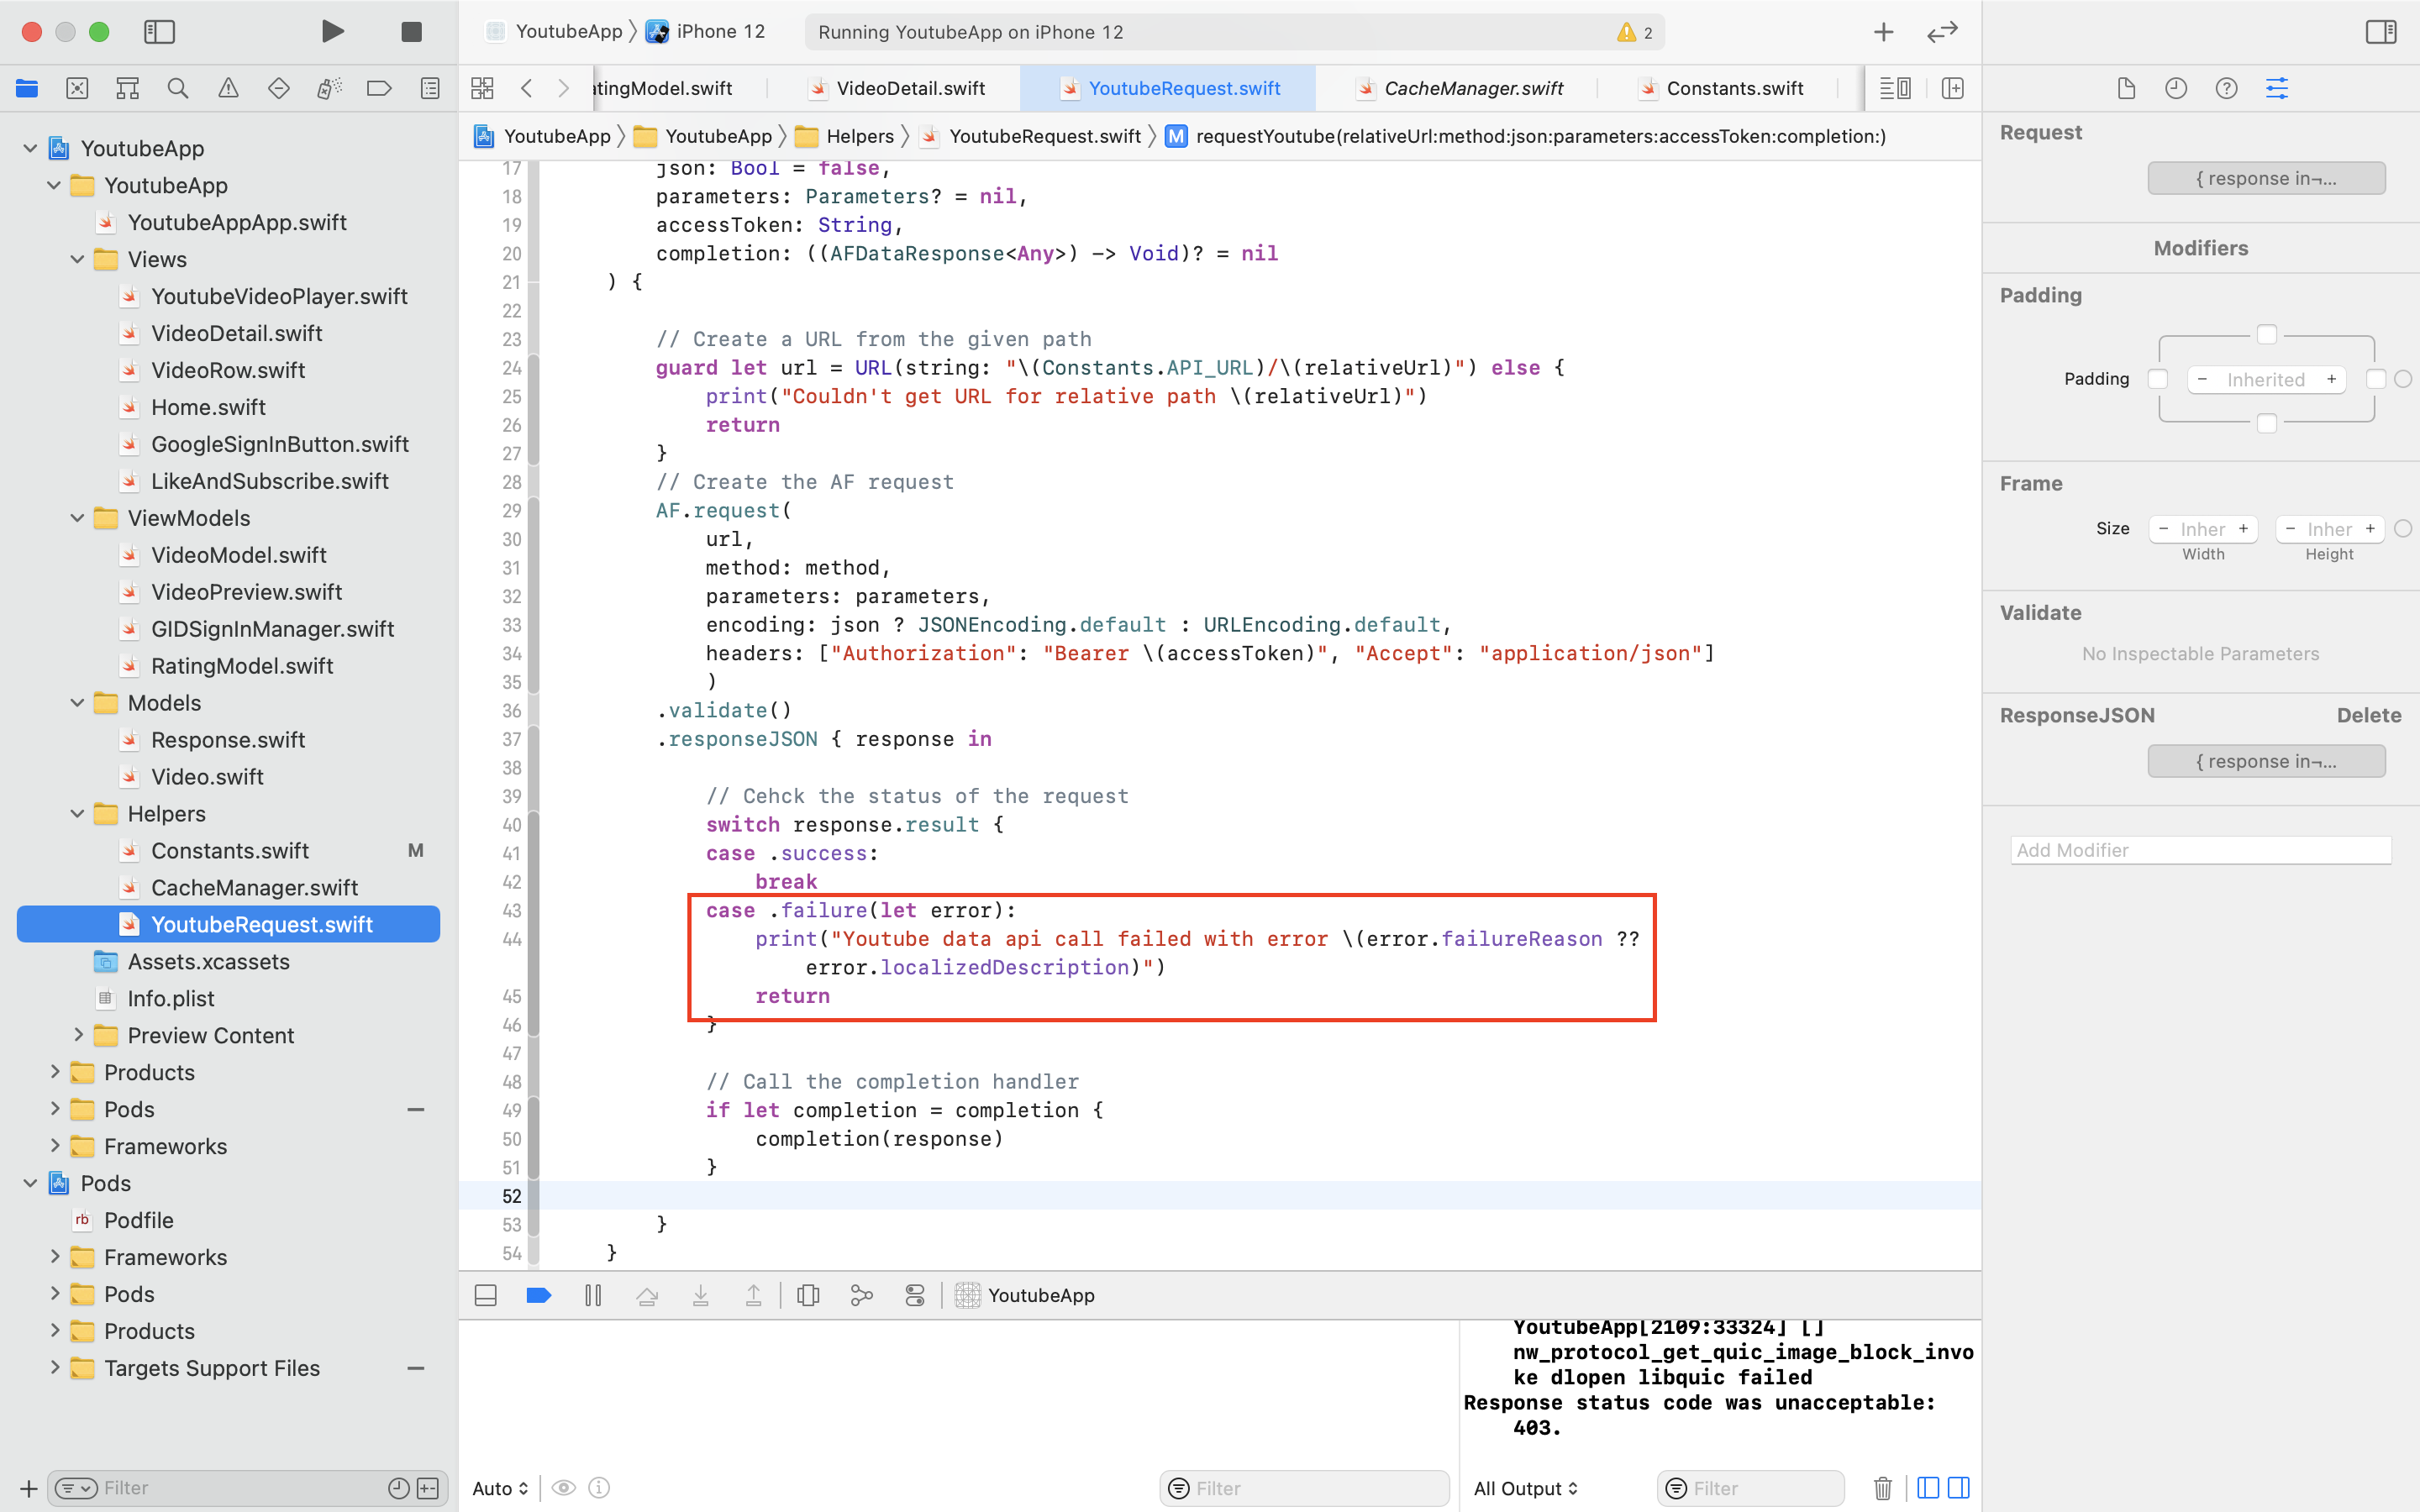Viewport: 2420px width, 1512px height.
Task: Click the Add Modifier input field
Action: pos(2200,850)
